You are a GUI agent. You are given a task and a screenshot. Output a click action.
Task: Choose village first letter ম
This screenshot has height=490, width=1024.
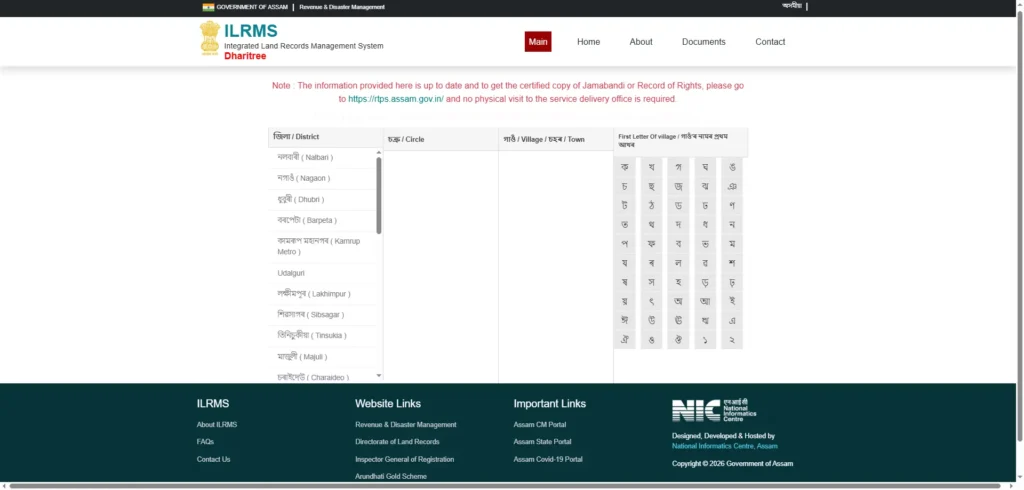pyautogui.click(x=732, y=244)
